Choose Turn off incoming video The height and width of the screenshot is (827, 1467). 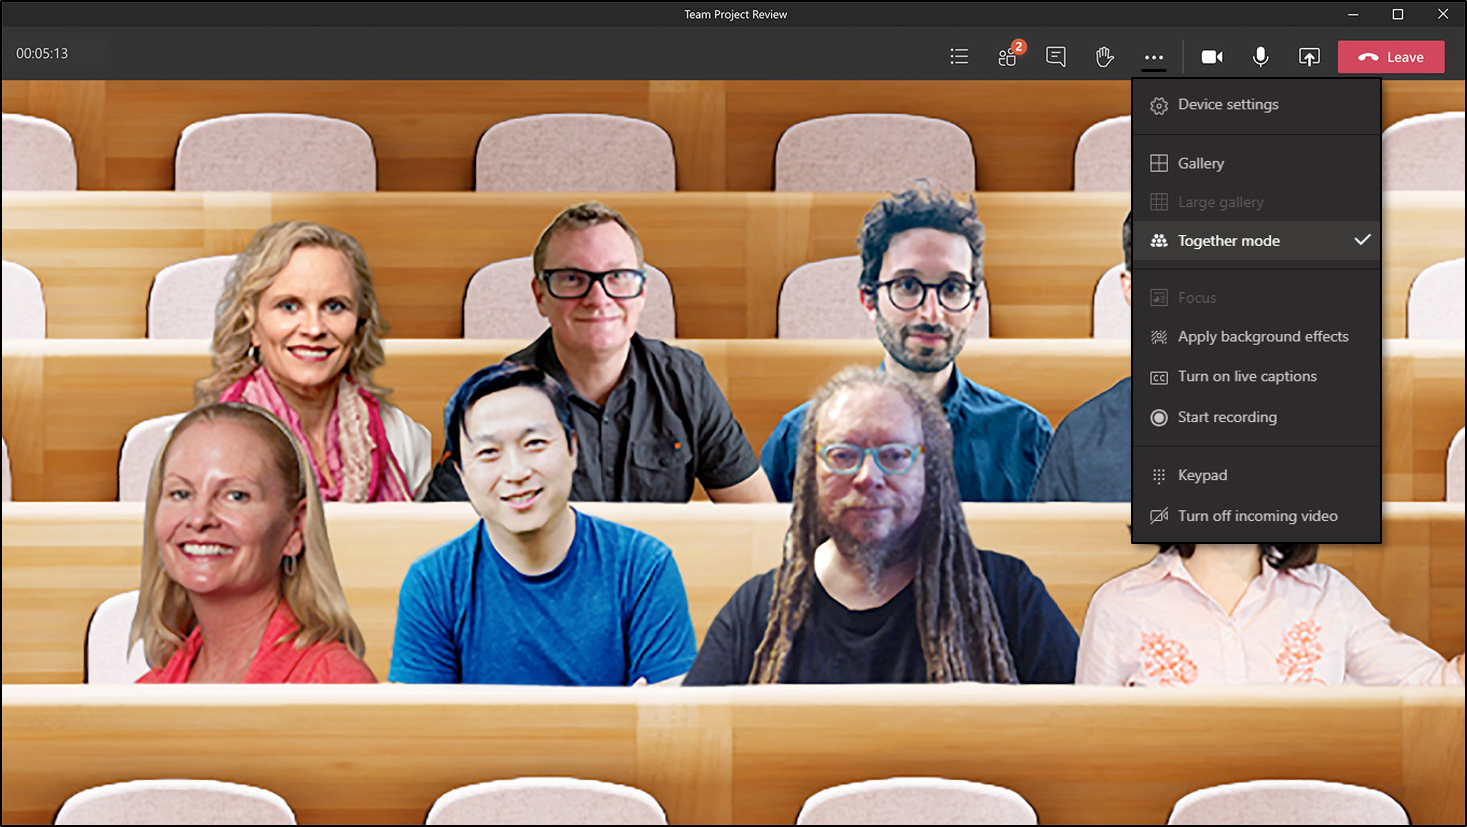(1257, 516)
